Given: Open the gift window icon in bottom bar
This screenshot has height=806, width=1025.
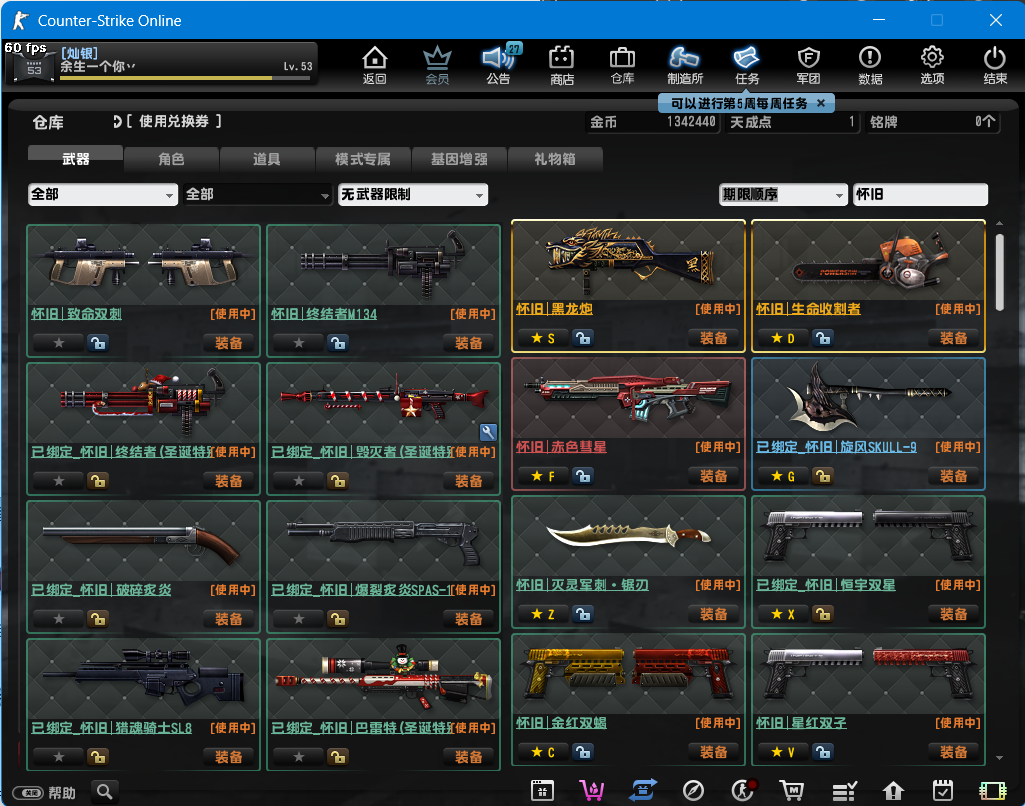Looking at the screenshot, I should pos(542,791).
